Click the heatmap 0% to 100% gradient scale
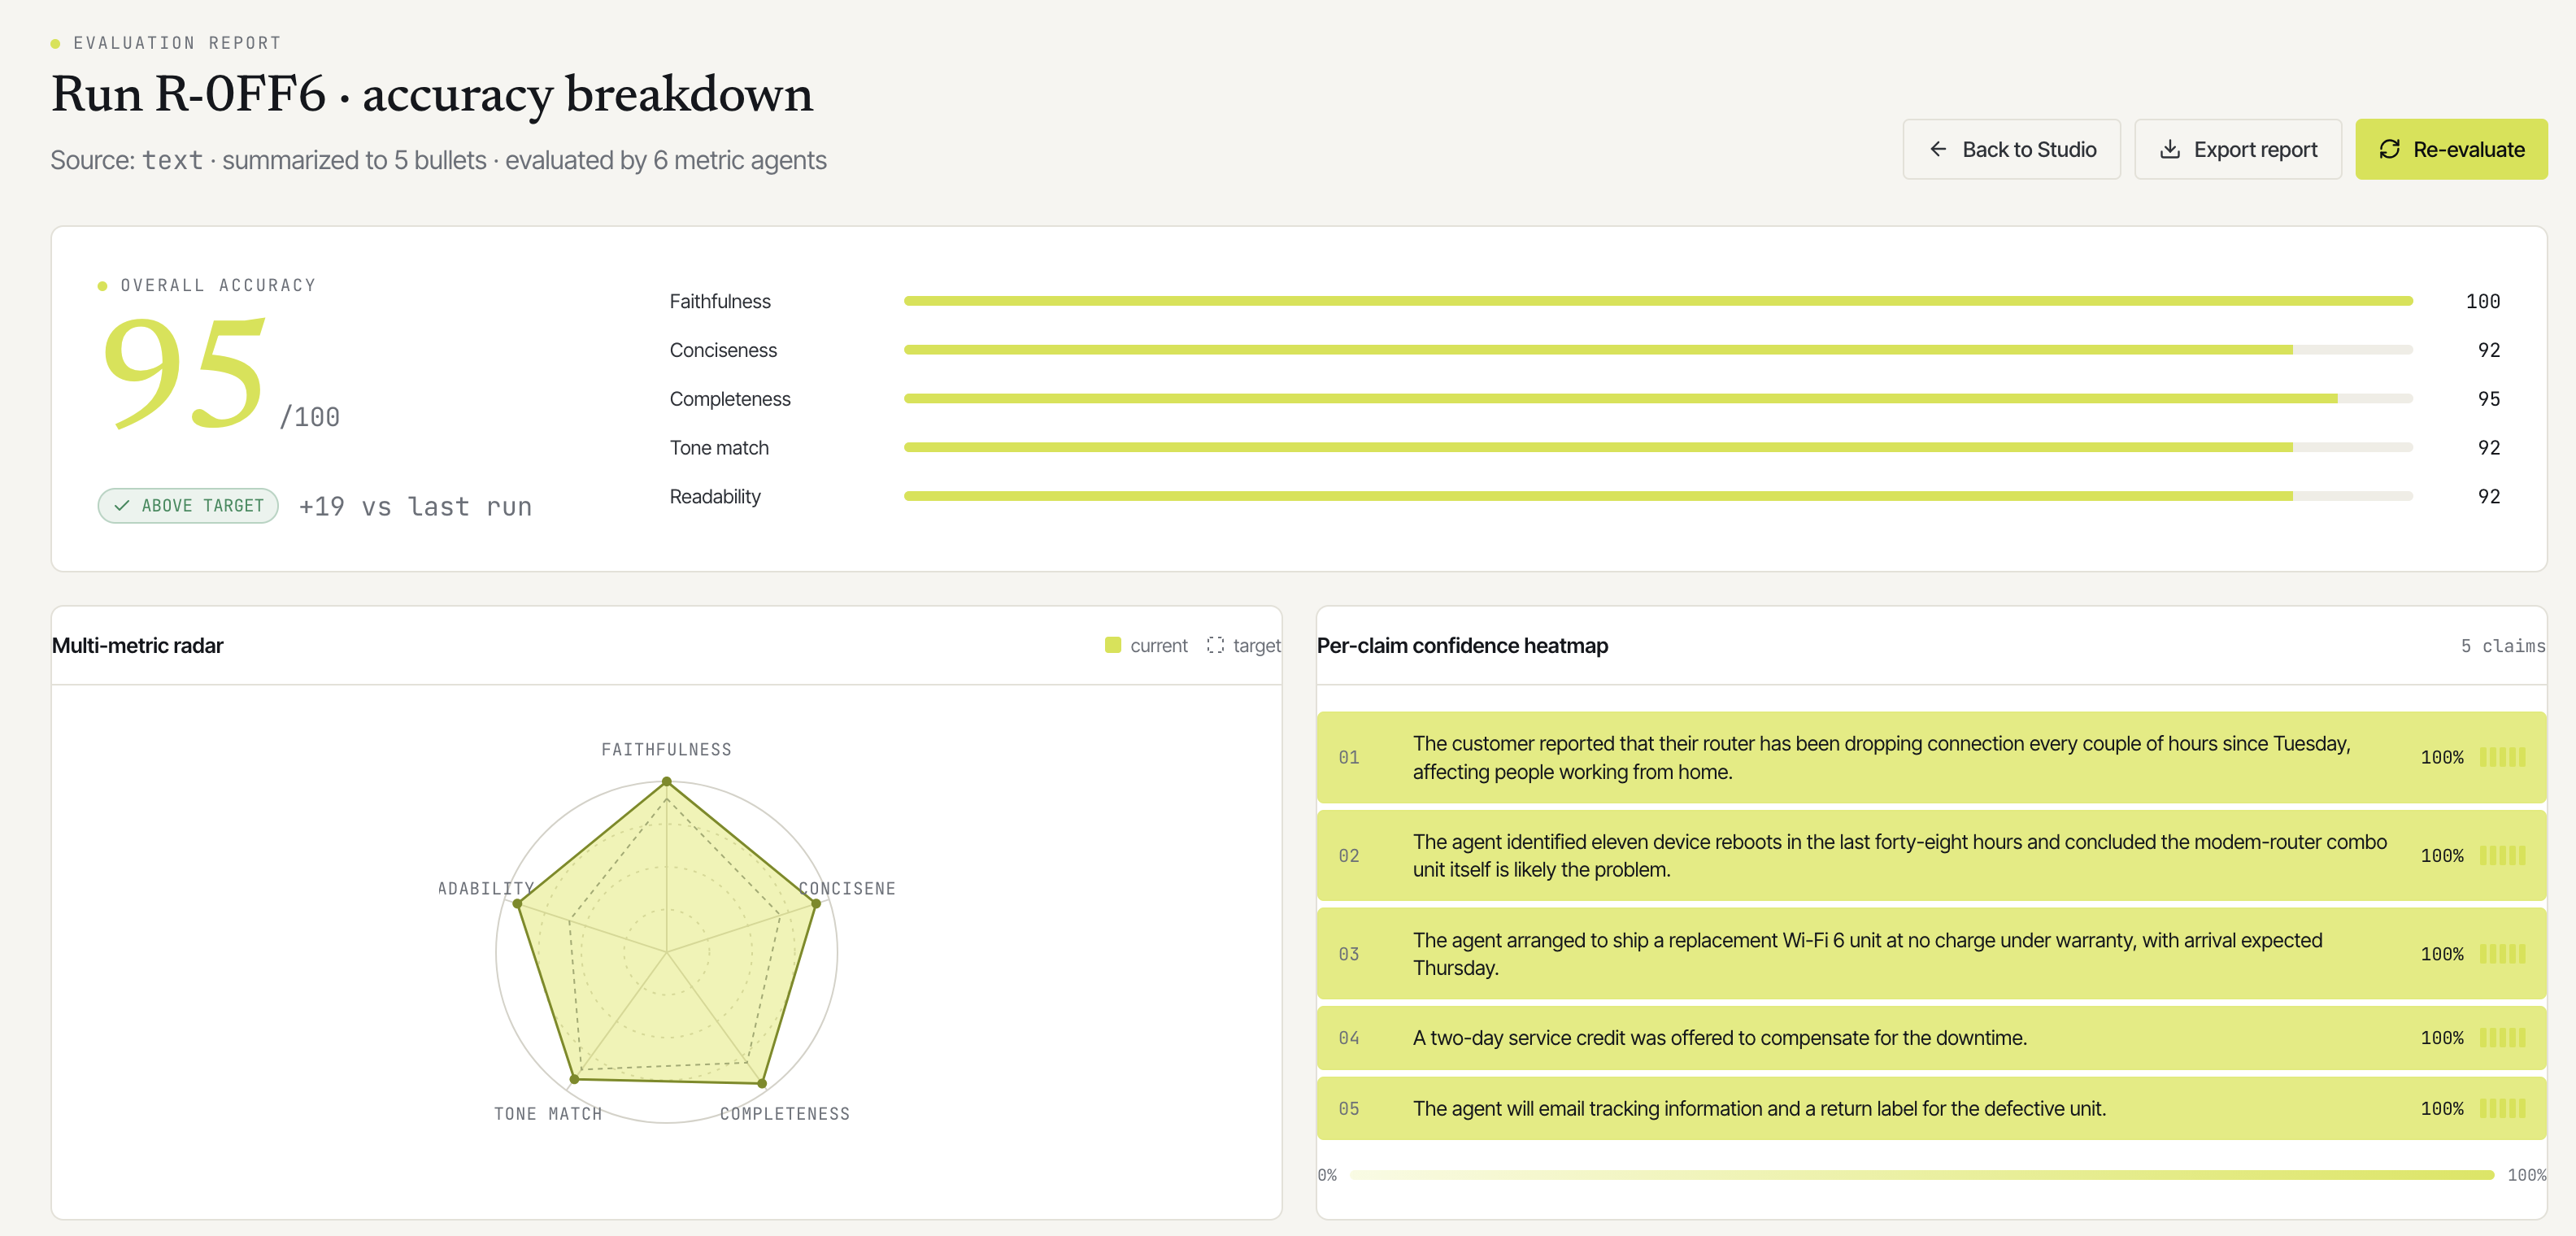The width and height of the screenshot is (2576, 1236). coord(1921,1175)
